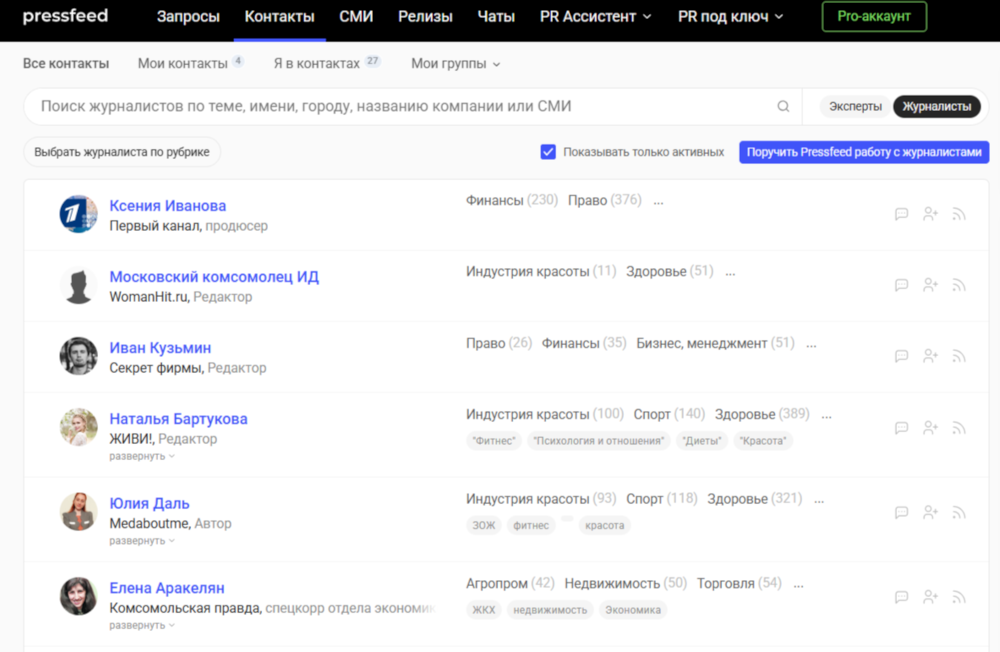
Task: Click Здоровье (389) rubric for Наталья Бартукова
Action: [762, 414]
